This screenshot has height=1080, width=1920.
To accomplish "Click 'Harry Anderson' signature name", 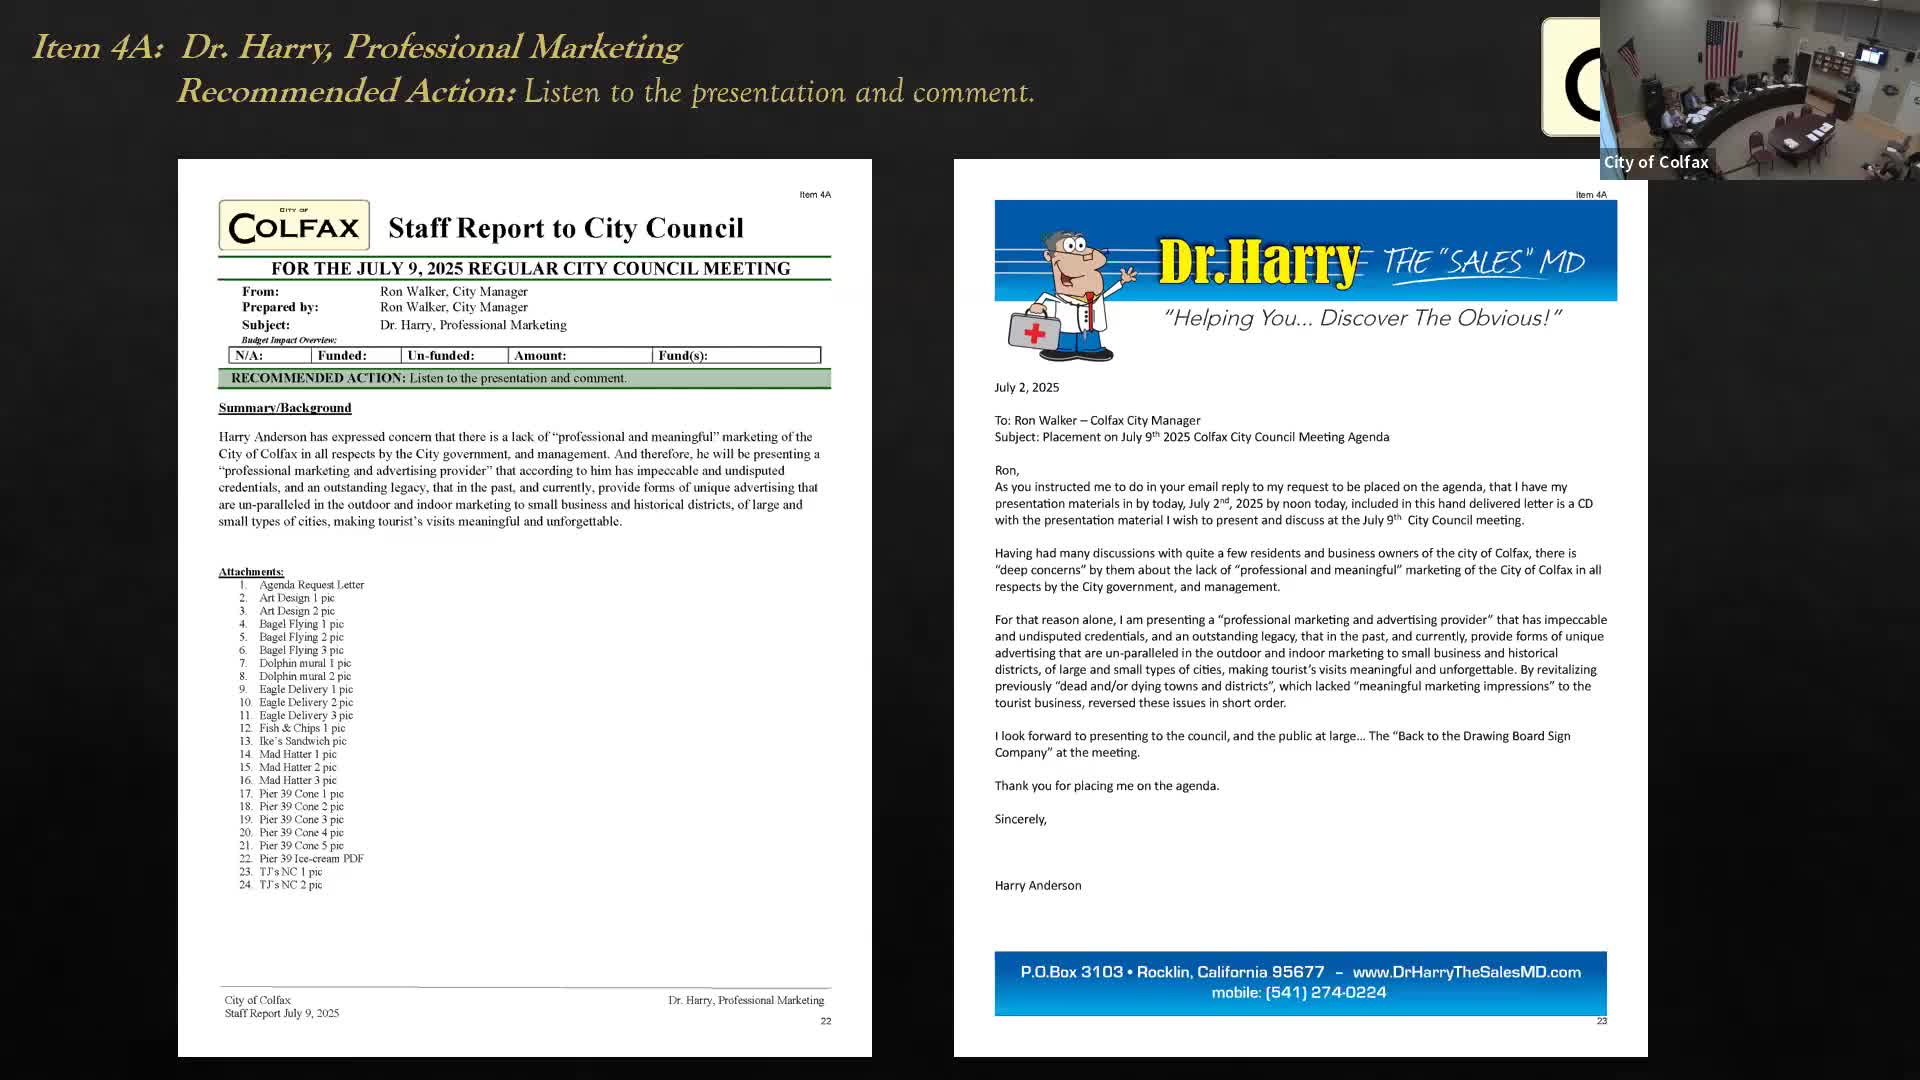I will coord(1038,885).
